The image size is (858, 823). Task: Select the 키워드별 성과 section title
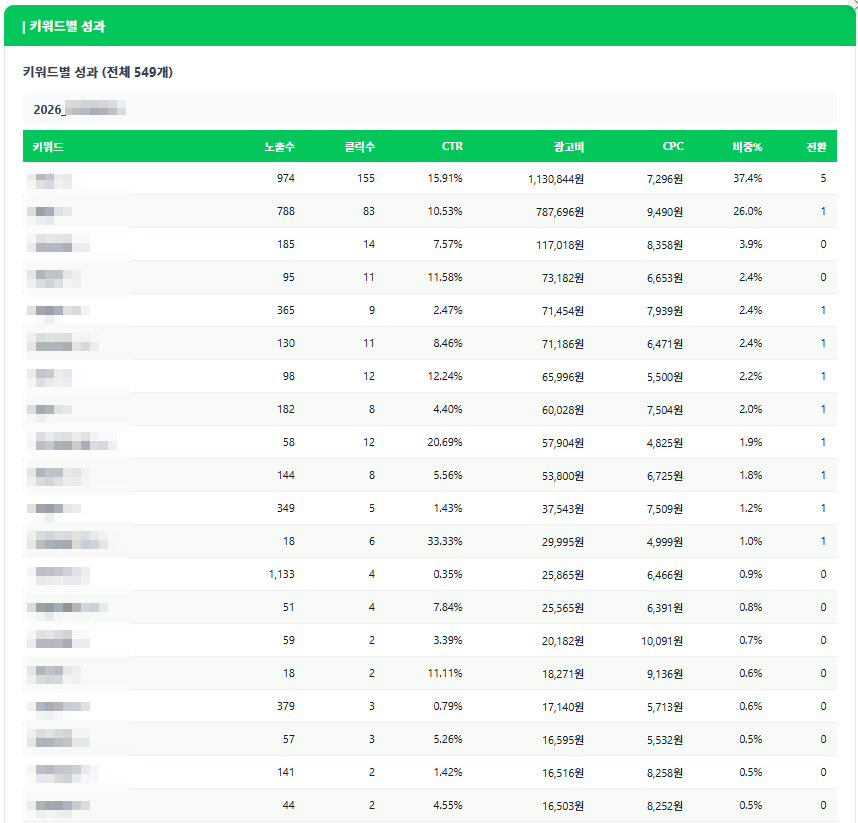point(67,26)
